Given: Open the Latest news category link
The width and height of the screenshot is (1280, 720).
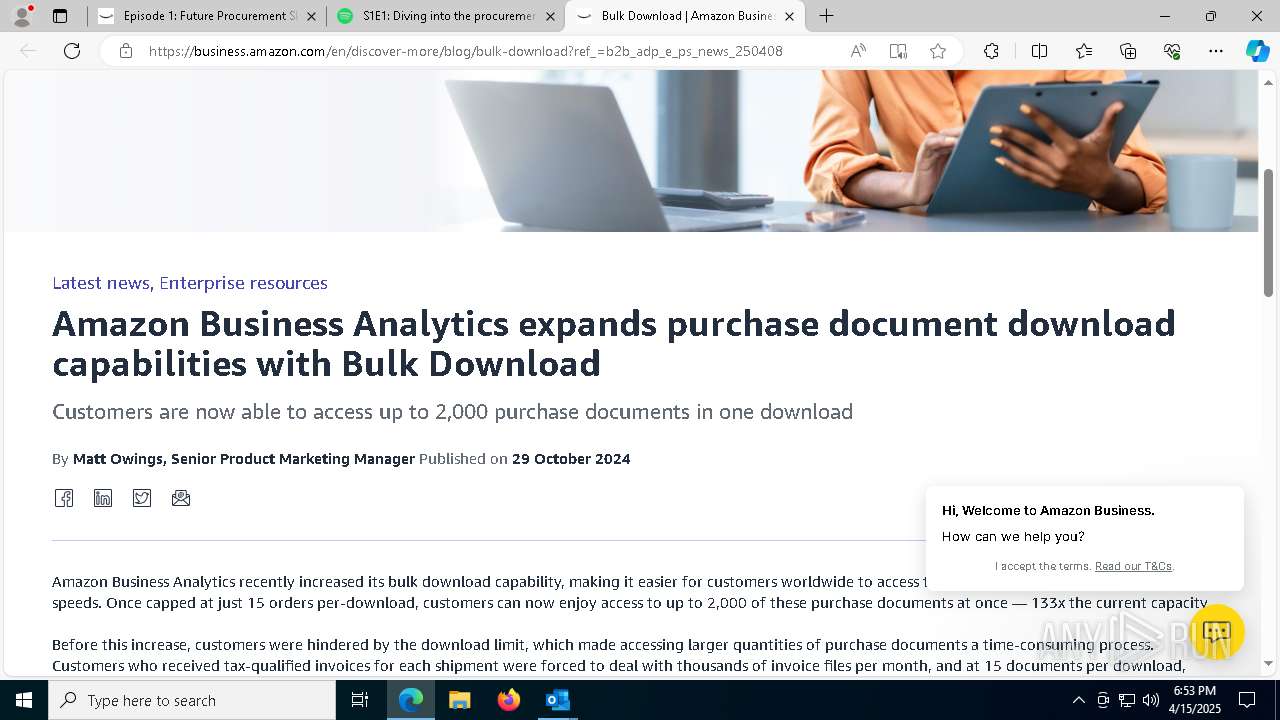Looking at the screenshot, I should point(101,283).
